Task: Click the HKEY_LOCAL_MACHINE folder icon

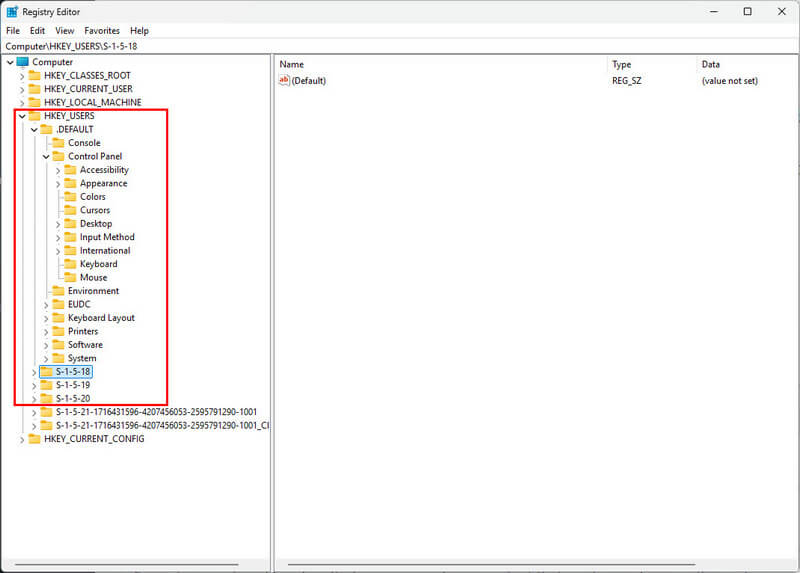Action: 34,102
